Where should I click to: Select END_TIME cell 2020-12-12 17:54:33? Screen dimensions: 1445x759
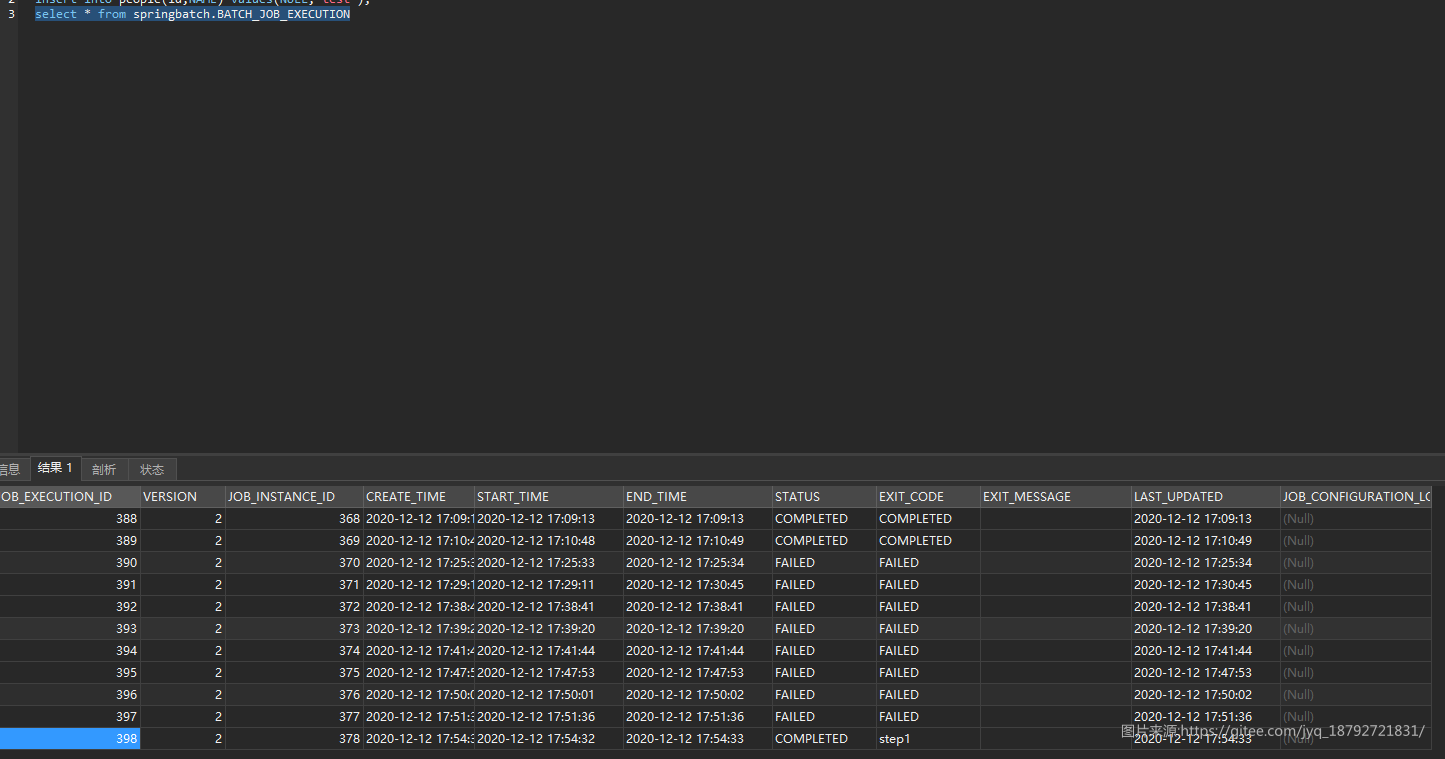pyautogui.click(x=698, y=739)
